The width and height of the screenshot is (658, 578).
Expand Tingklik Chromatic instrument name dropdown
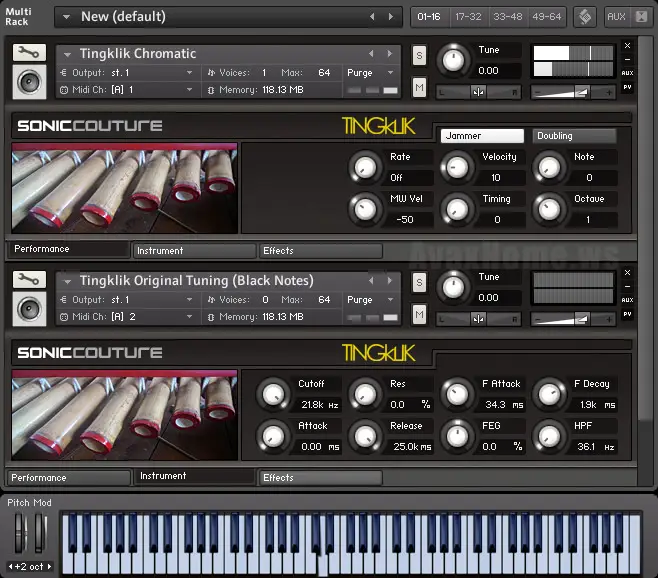click(67, 55)
